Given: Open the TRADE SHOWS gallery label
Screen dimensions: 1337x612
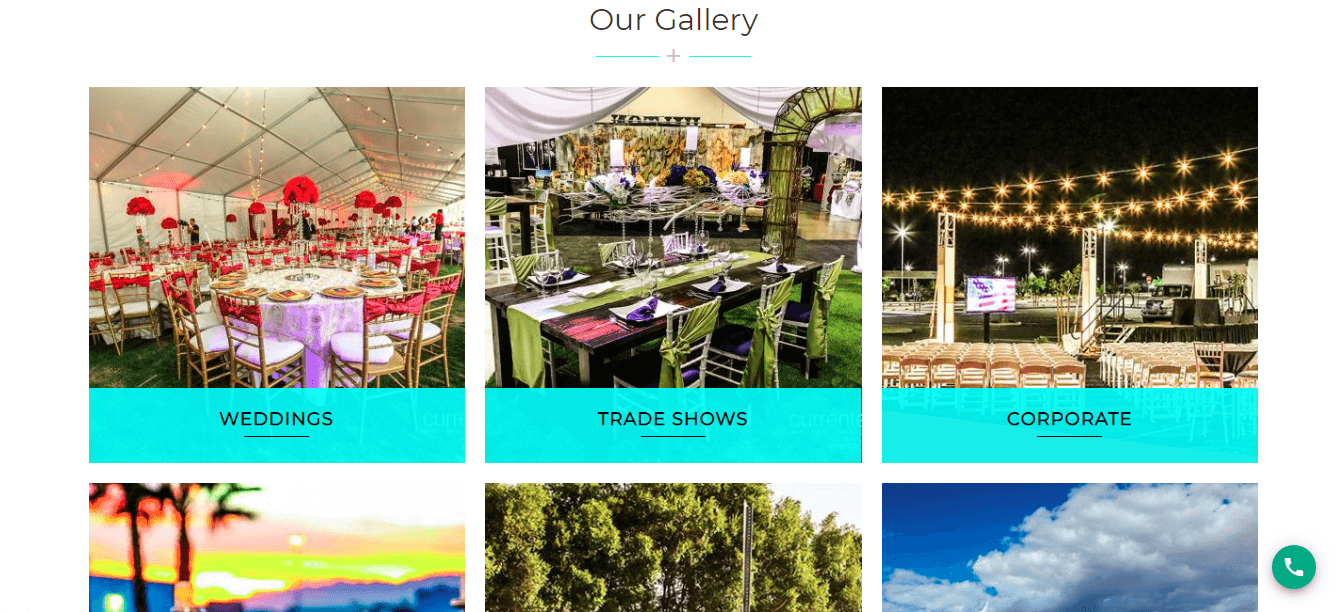Looking at the screenshot, I should tap(673, 419).
